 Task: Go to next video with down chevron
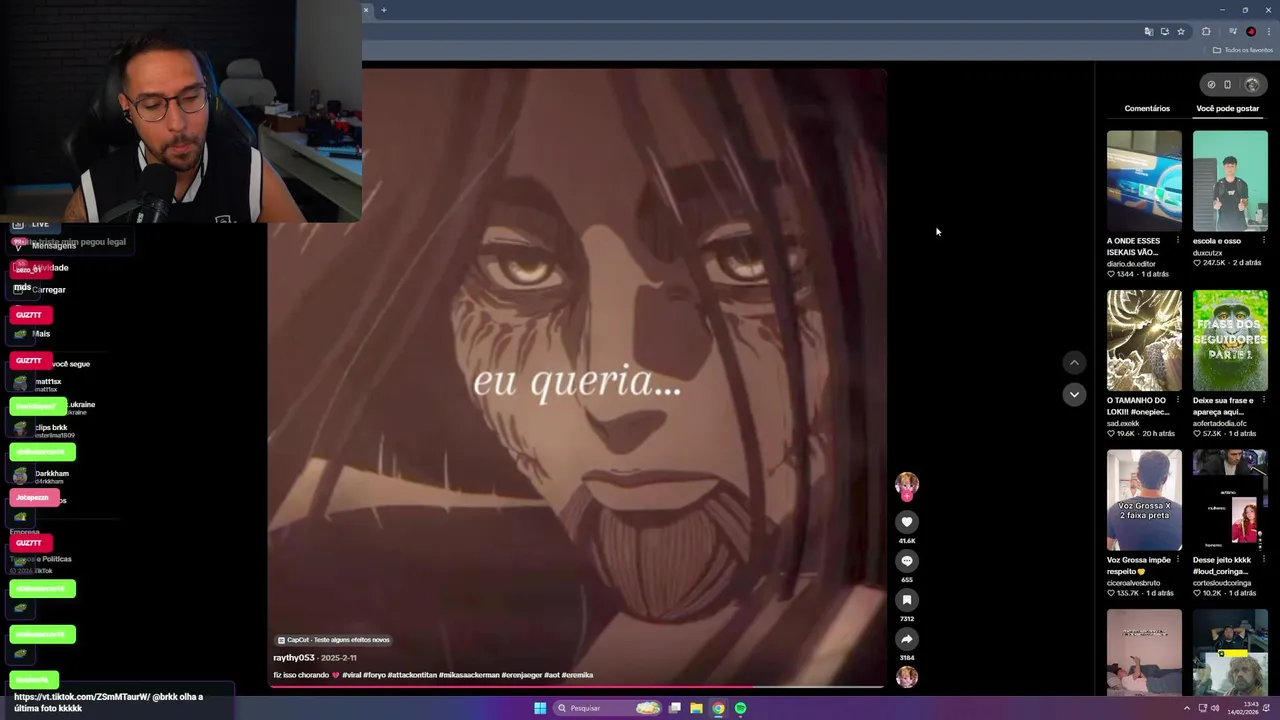(x=1074, y=394)
